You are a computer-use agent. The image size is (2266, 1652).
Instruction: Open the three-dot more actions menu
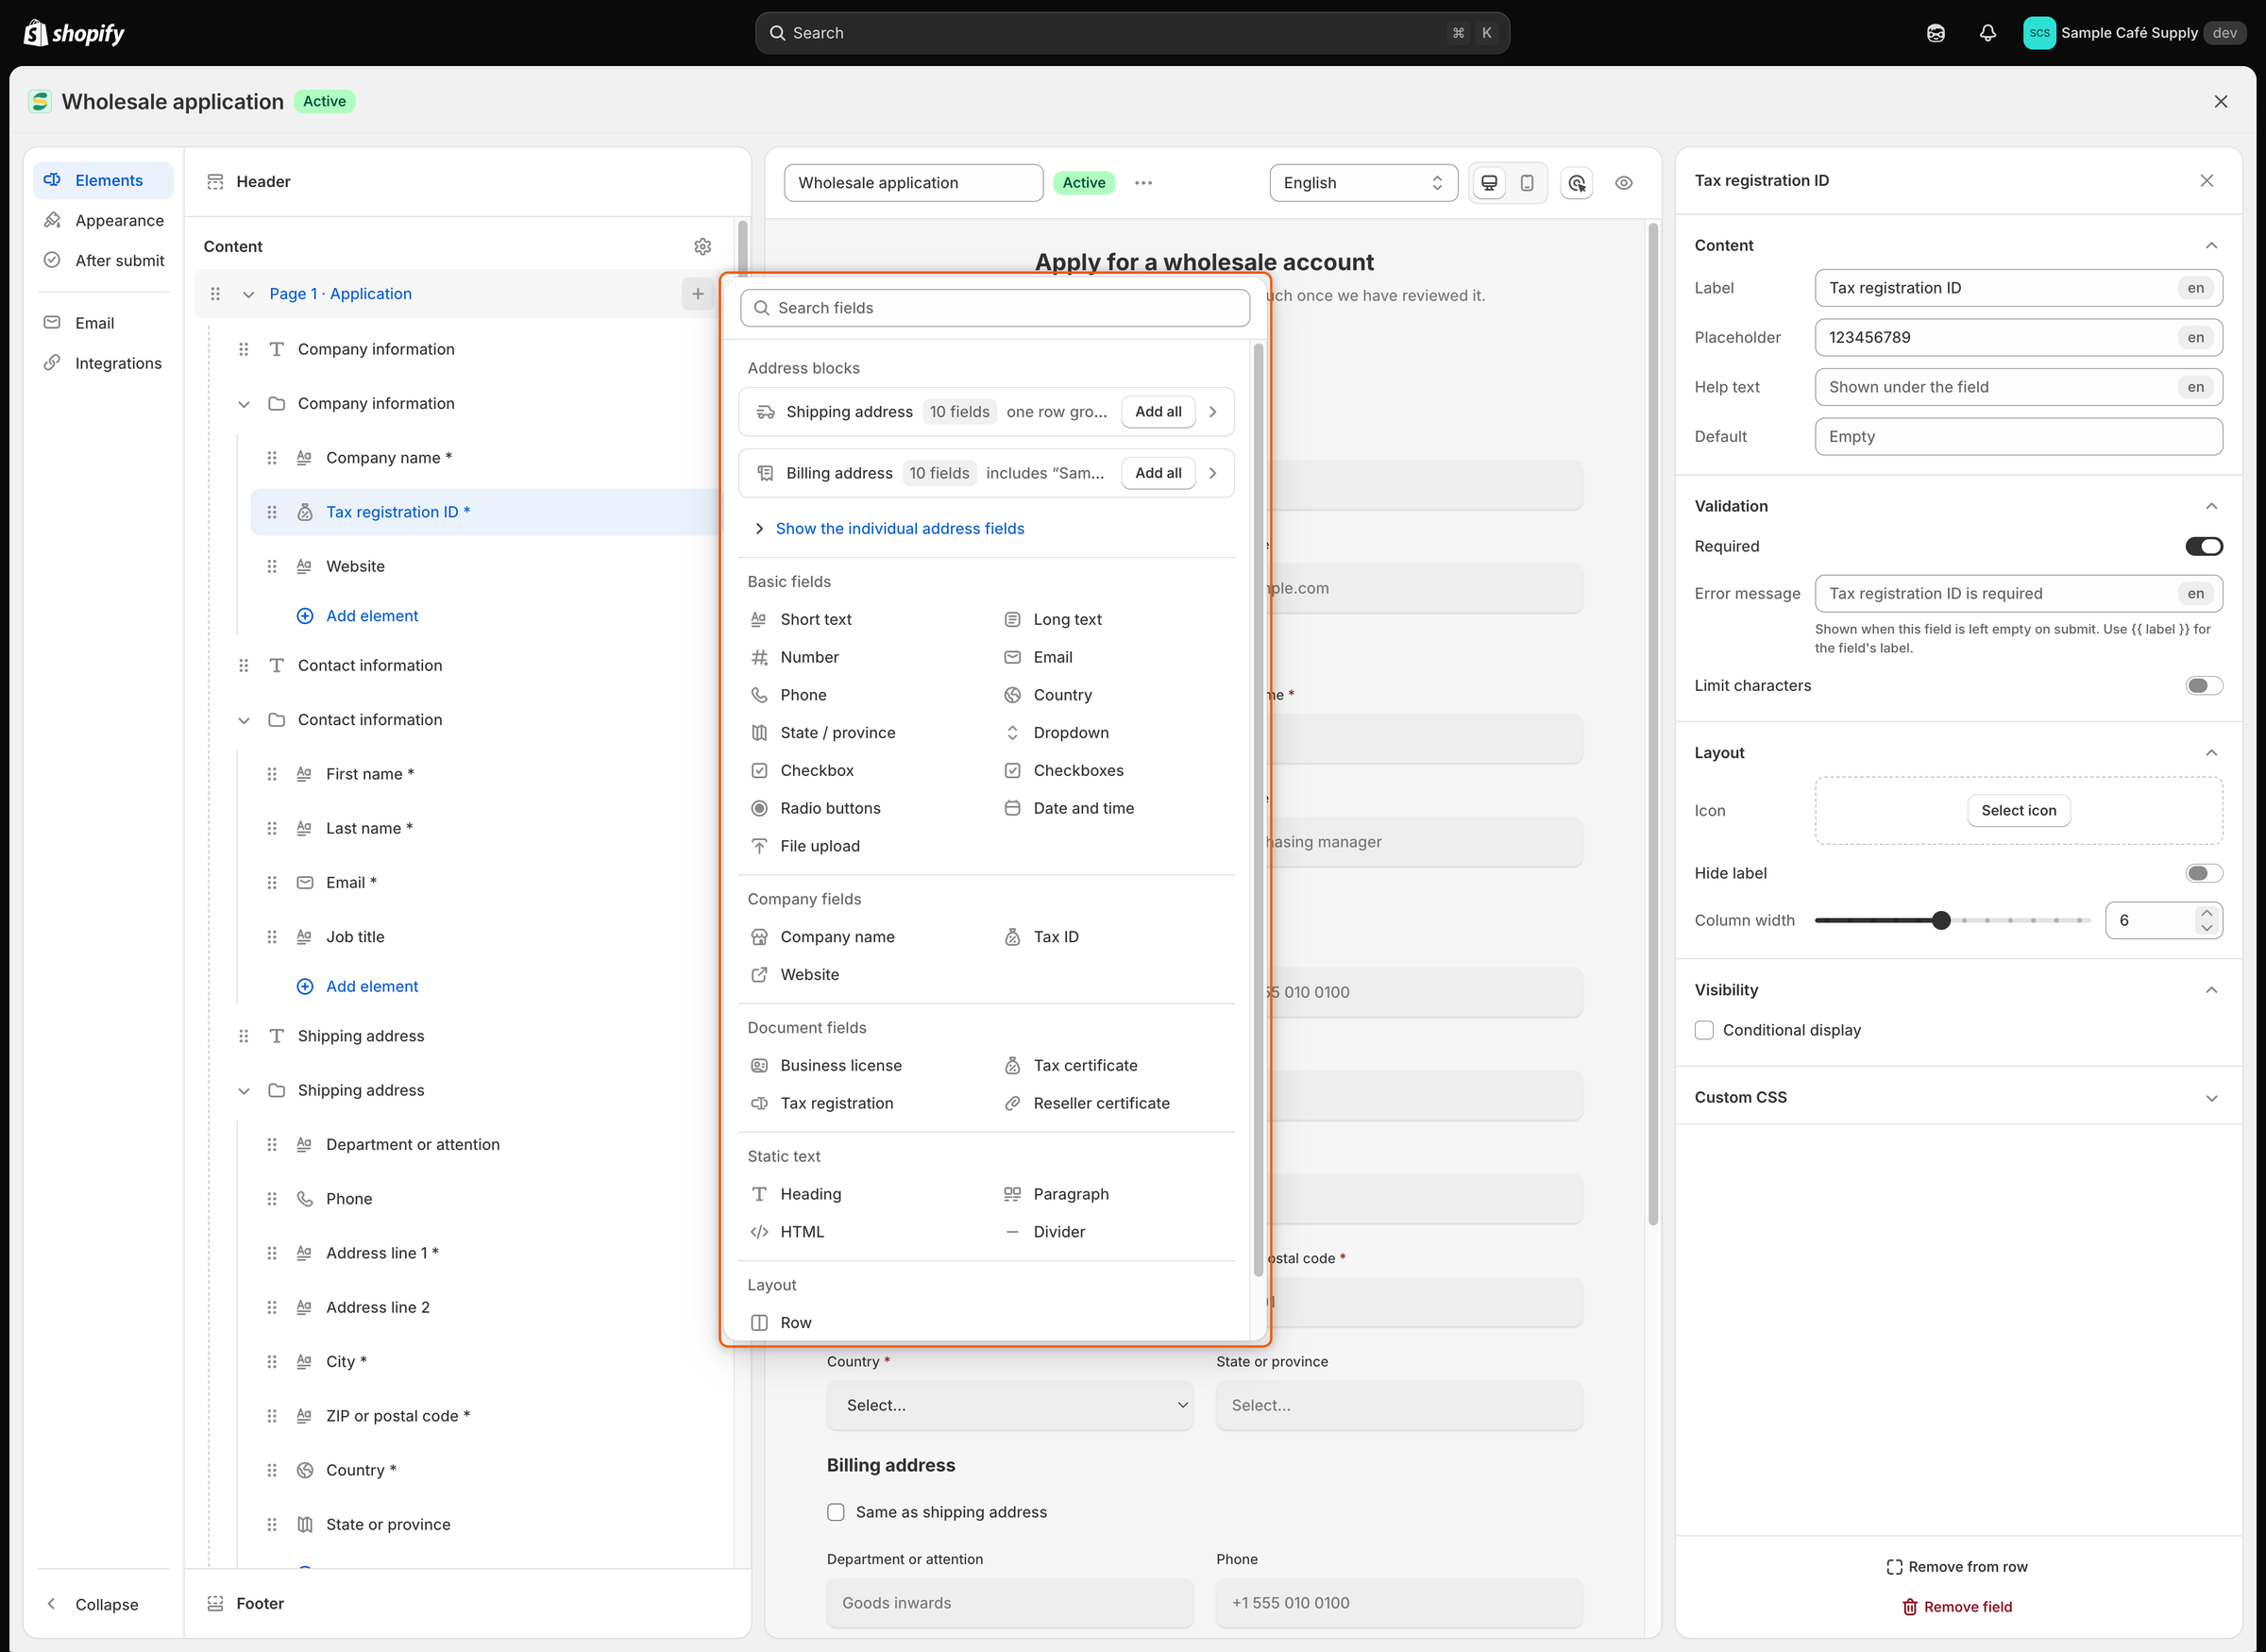(x=1143, y=183)
